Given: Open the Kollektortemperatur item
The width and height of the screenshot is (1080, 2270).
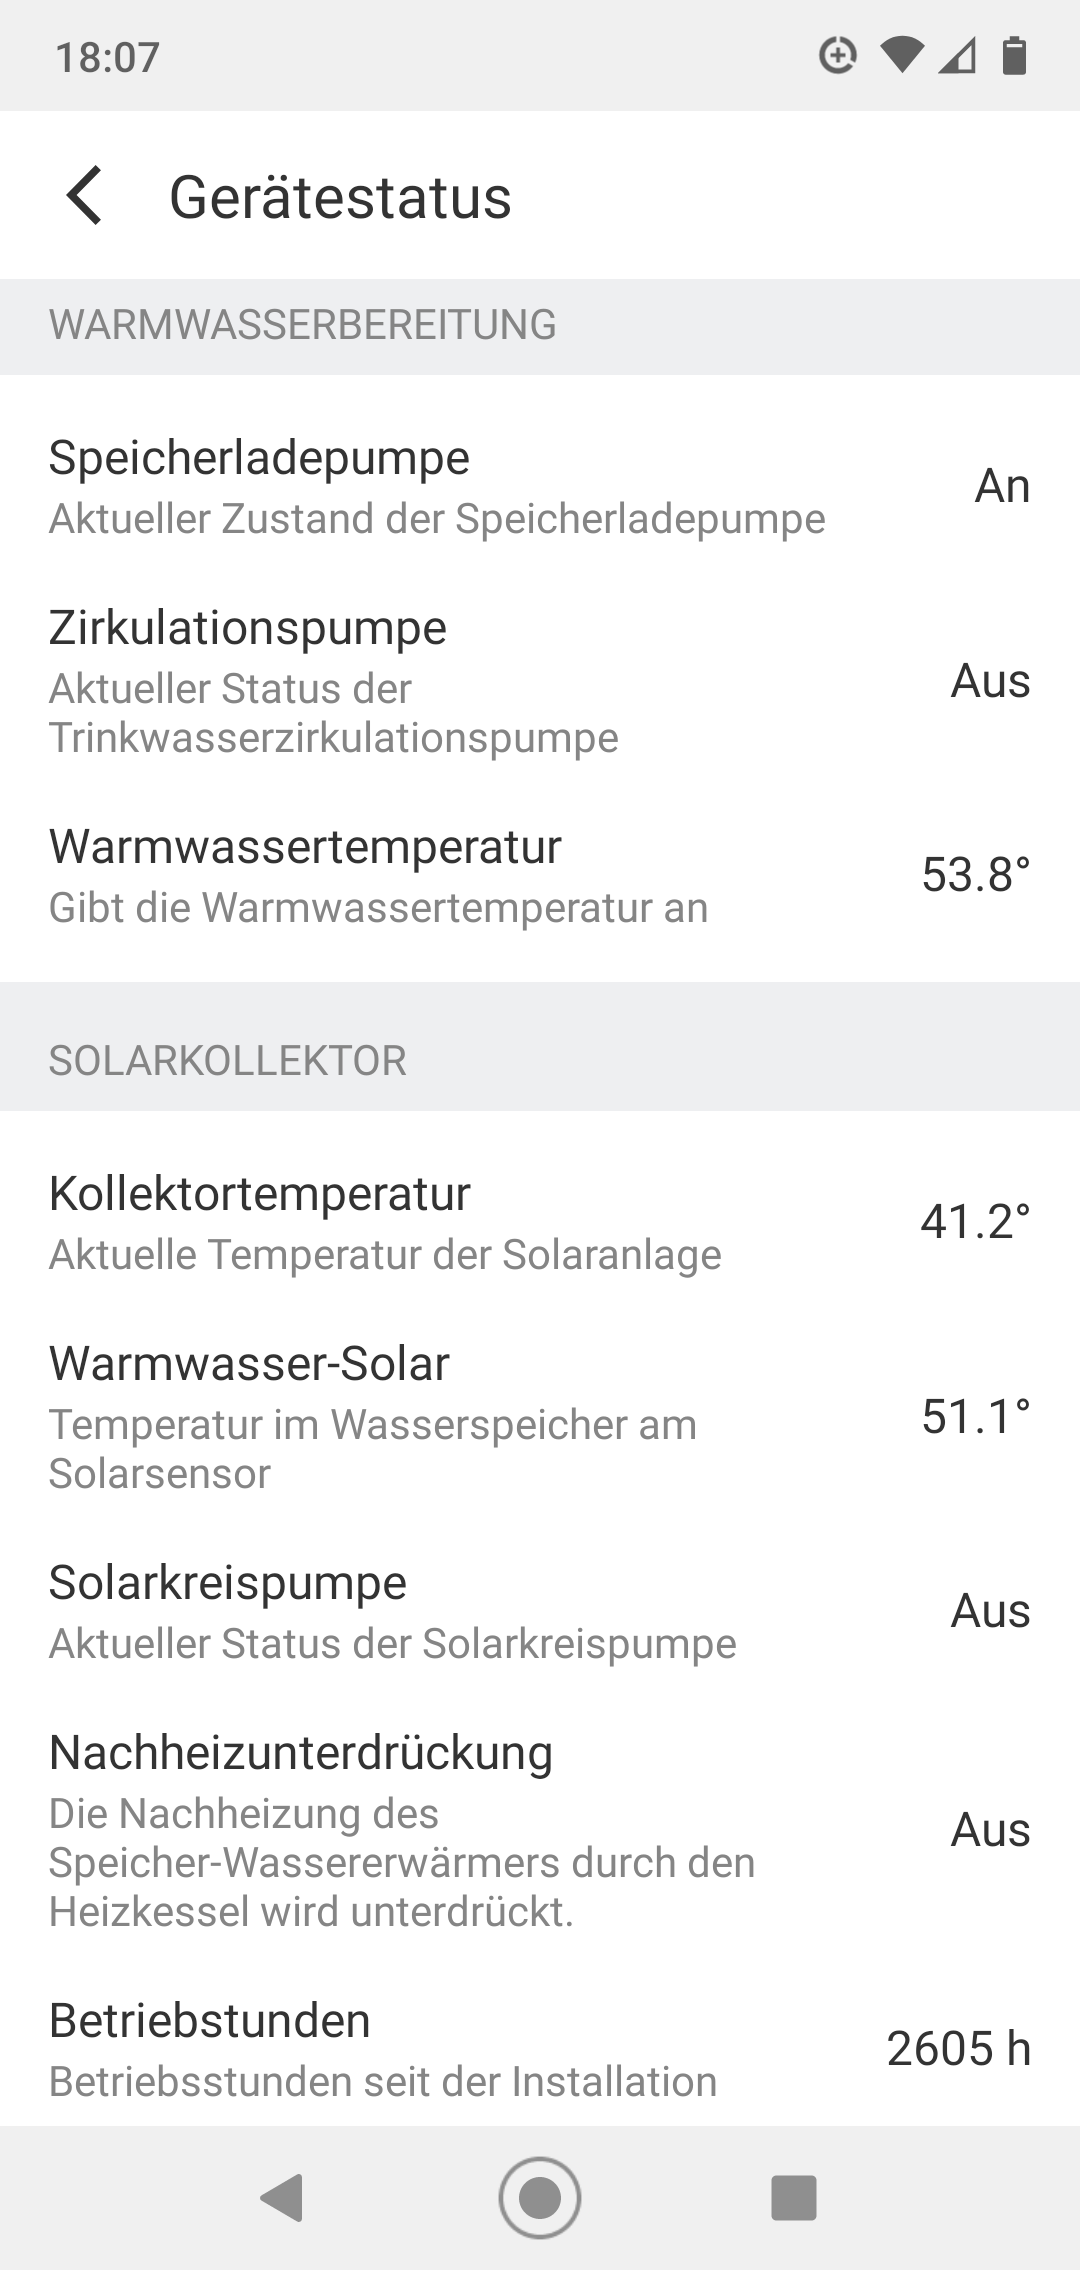Looking at the screenshot, I should 540,1223.
